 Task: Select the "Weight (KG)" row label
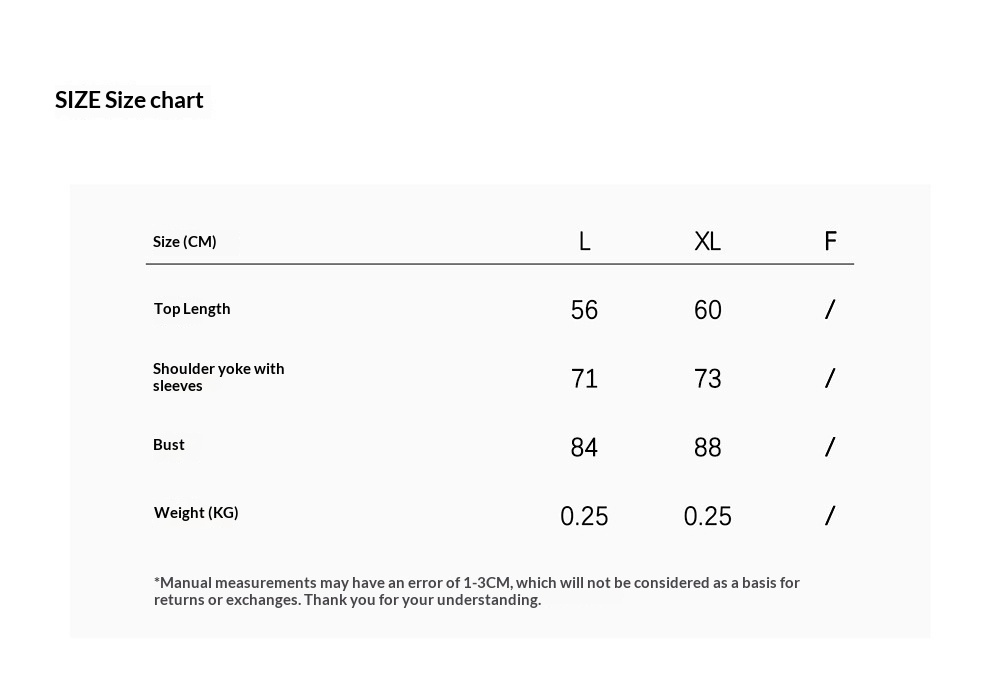tap(196, 513)
